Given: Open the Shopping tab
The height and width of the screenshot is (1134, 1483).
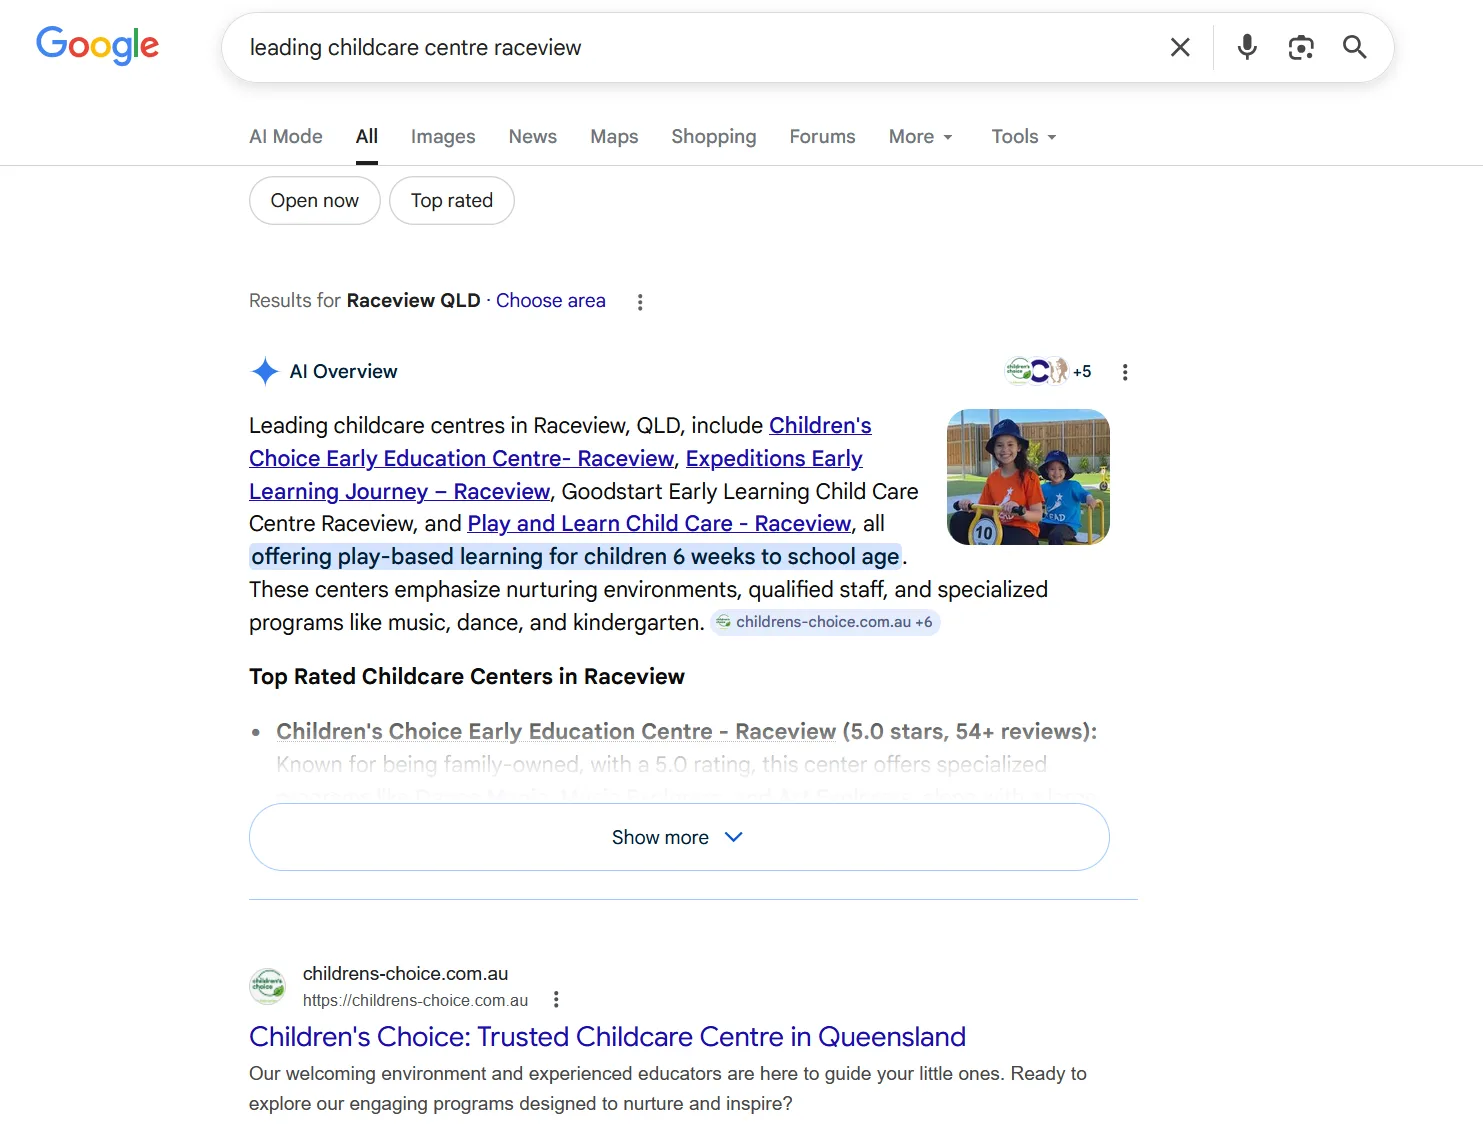Looking at the screenshot, I should (714, 137).
